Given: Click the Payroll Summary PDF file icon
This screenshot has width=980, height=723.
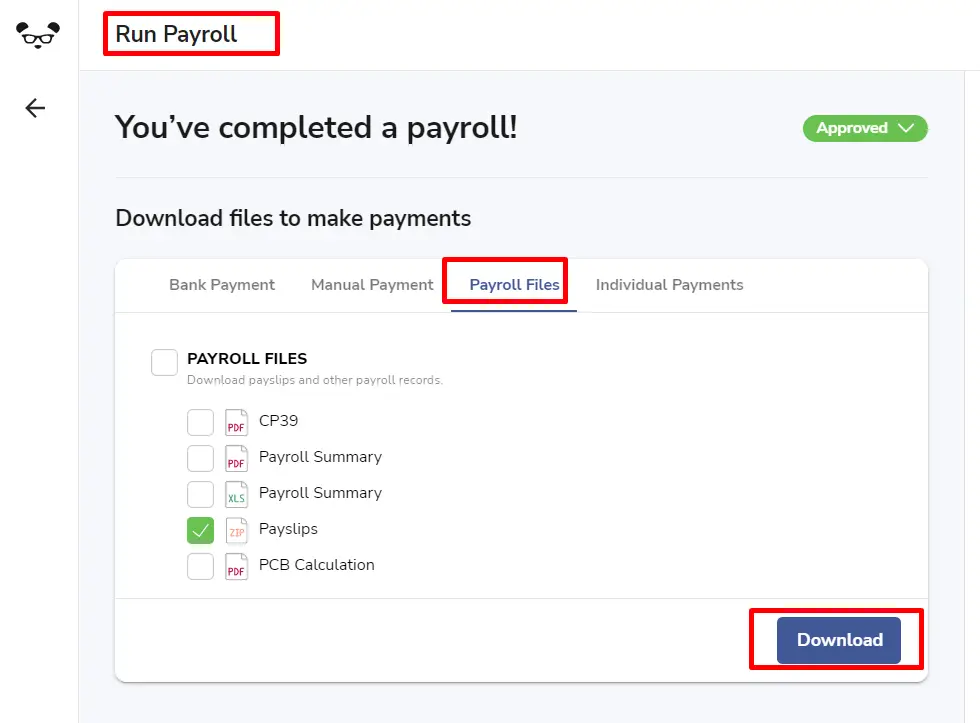Looking at the screenshot, I should tap(236, 458).
